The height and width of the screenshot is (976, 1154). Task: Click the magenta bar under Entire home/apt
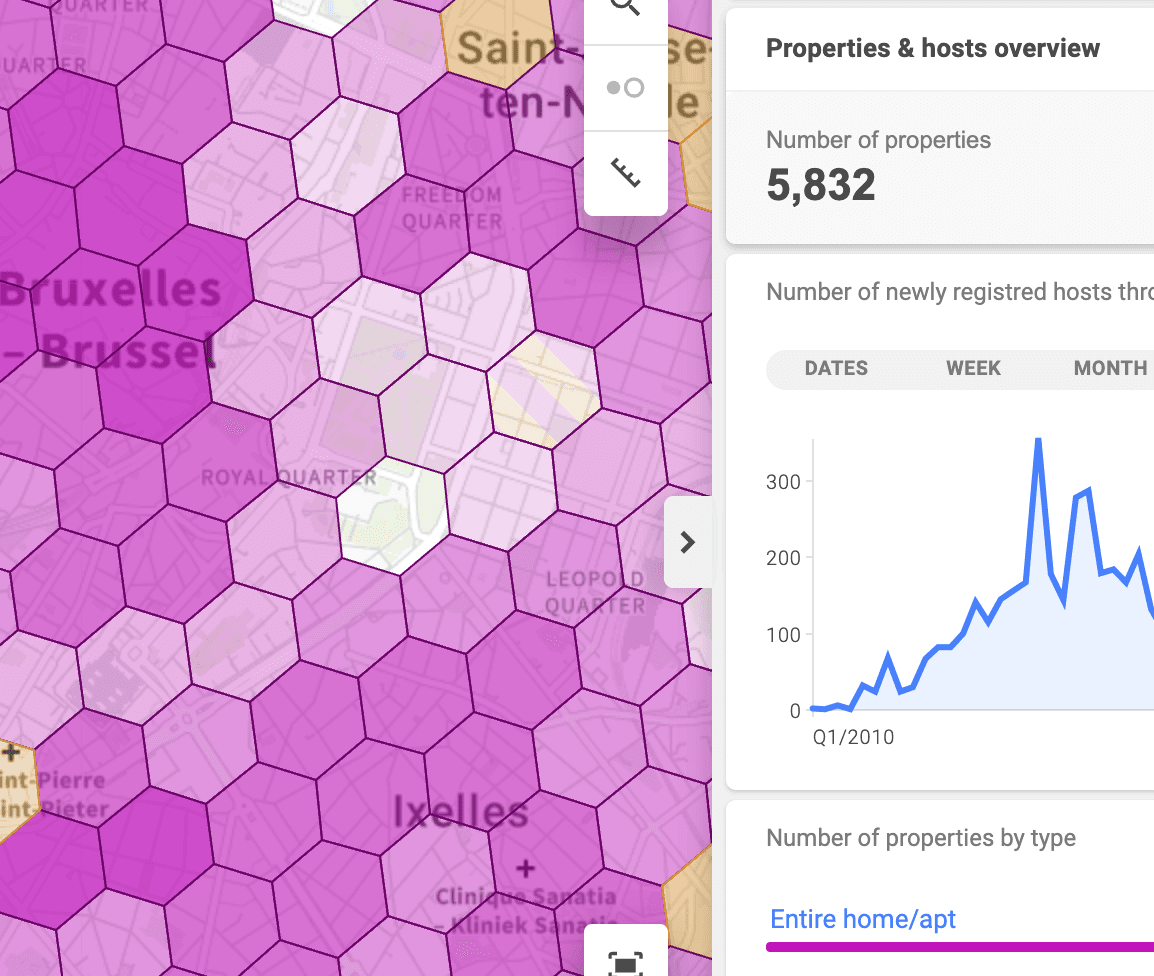pyautogui.click(x=960, y=945)
